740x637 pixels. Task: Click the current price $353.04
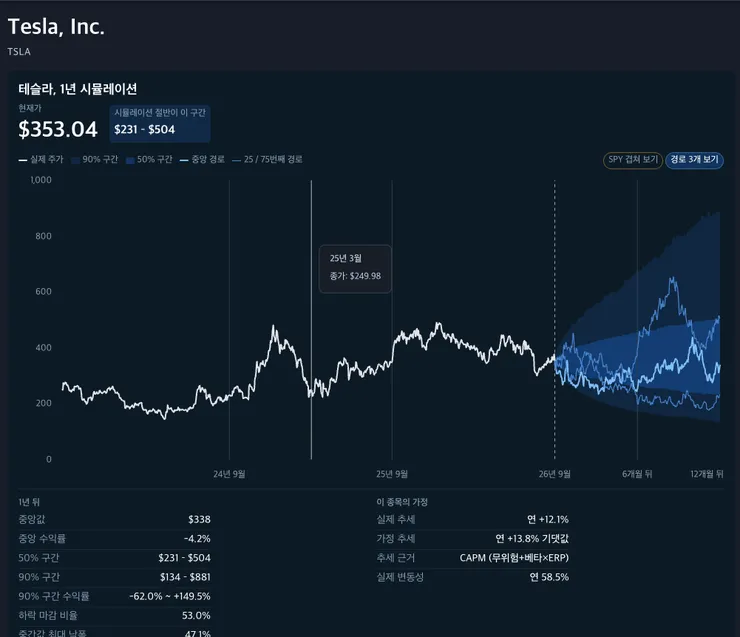(58, 129)
